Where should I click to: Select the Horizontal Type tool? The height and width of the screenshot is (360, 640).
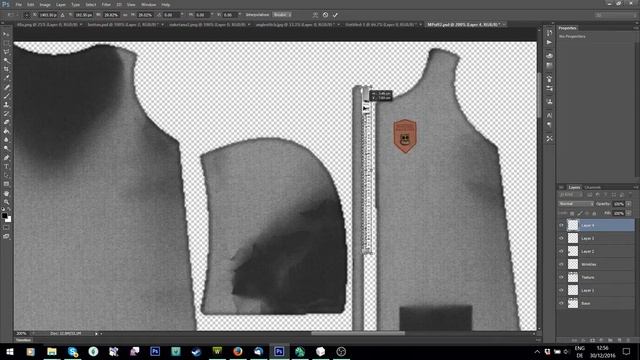coord(6,166)
